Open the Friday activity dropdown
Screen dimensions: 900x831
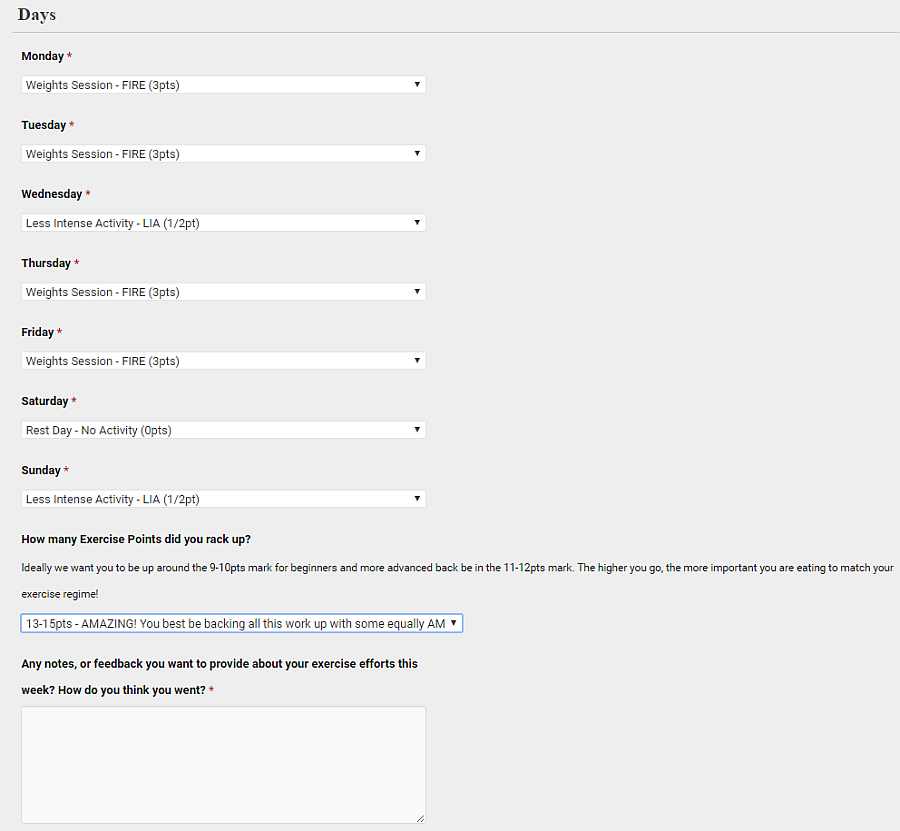click(x=223, y=361)
